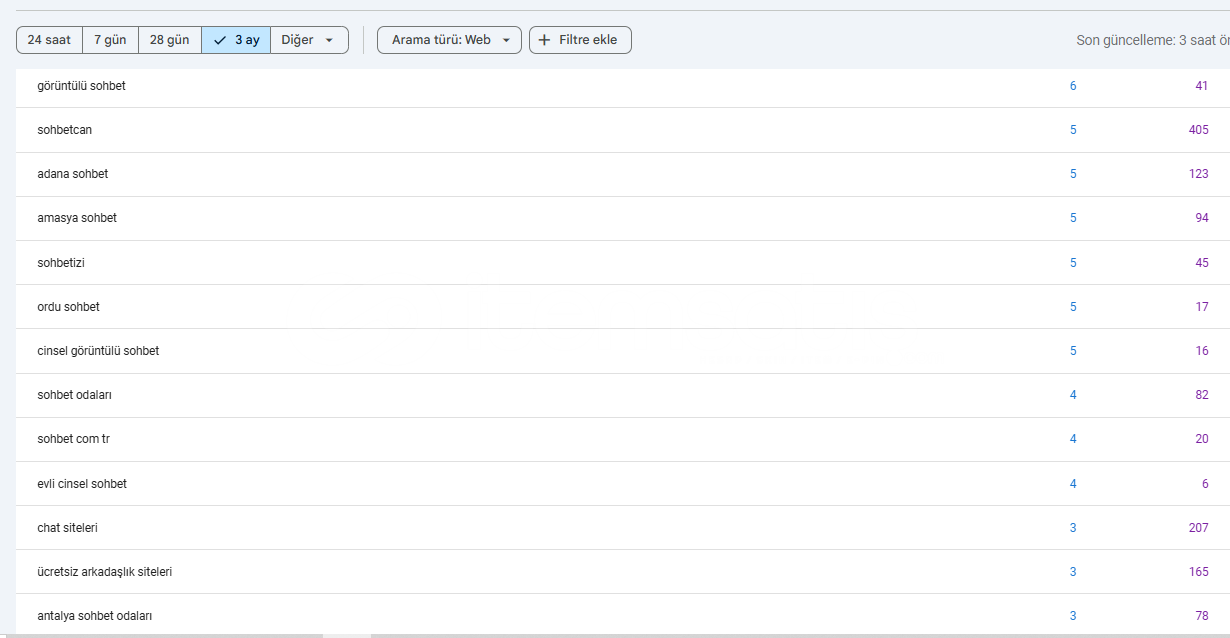Click the Filtre ekle button
Screen dimensions: 1230x638
click(580, 40)
